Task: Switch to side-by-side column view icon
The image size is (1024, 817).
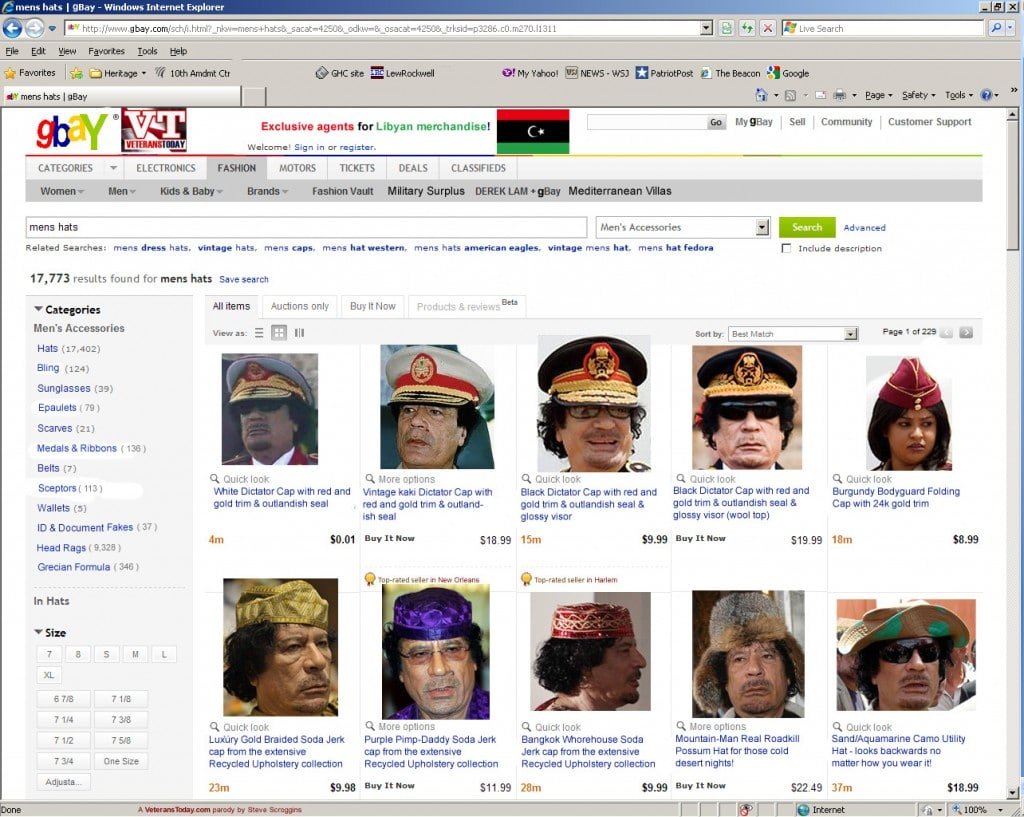Action: [299, 333]
